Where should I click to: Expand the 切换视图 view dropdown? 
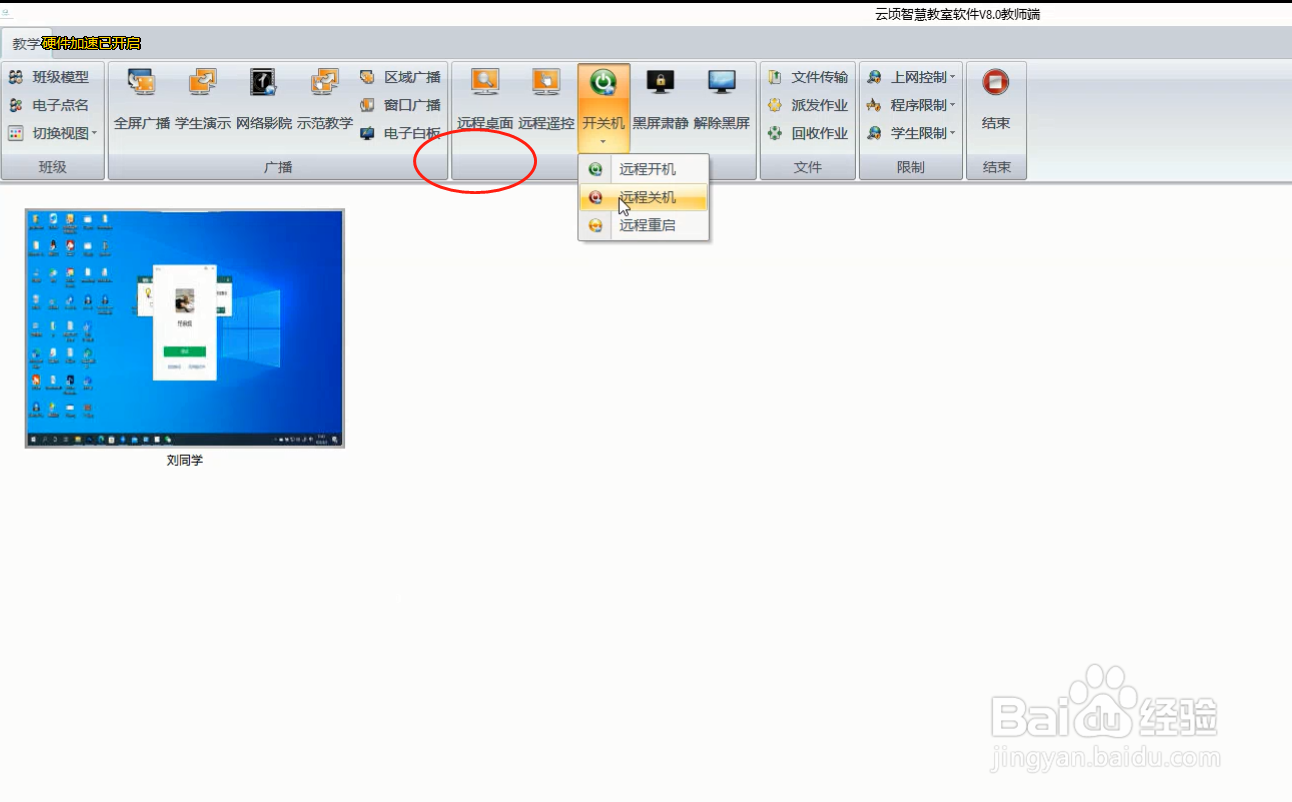pos(52,133)
